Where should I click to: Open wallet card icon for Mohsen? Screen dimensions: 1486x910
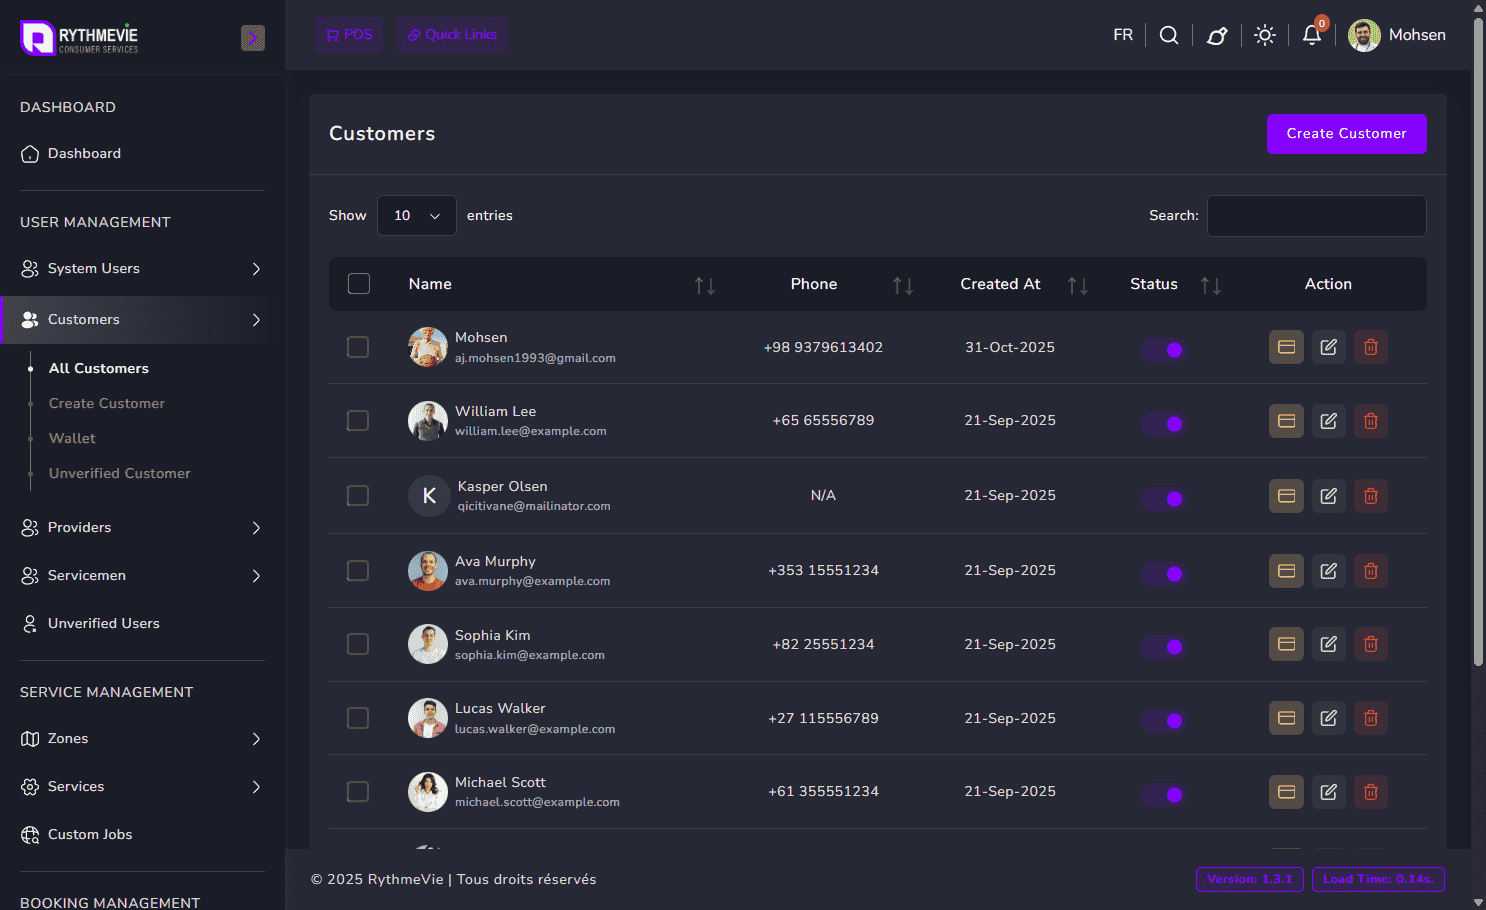tap(1286, 347)
